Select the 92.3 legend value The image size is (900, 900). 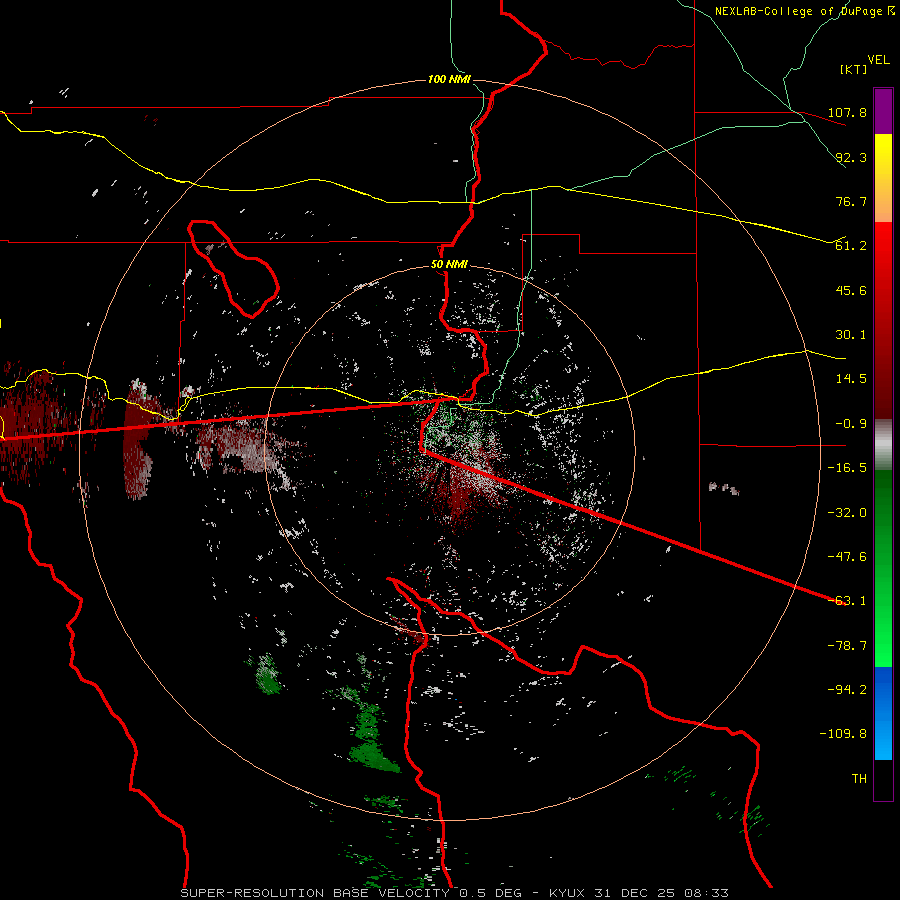click(x=851, y=157)
